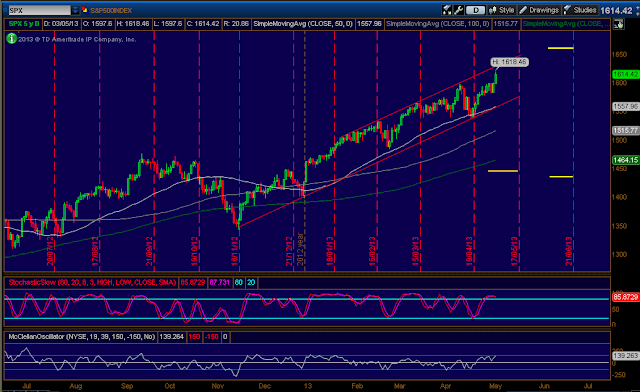This screenshot has width=640, height=392.
Task: Click the 20/07/12 vertical date marker
Action: (51, 251)
